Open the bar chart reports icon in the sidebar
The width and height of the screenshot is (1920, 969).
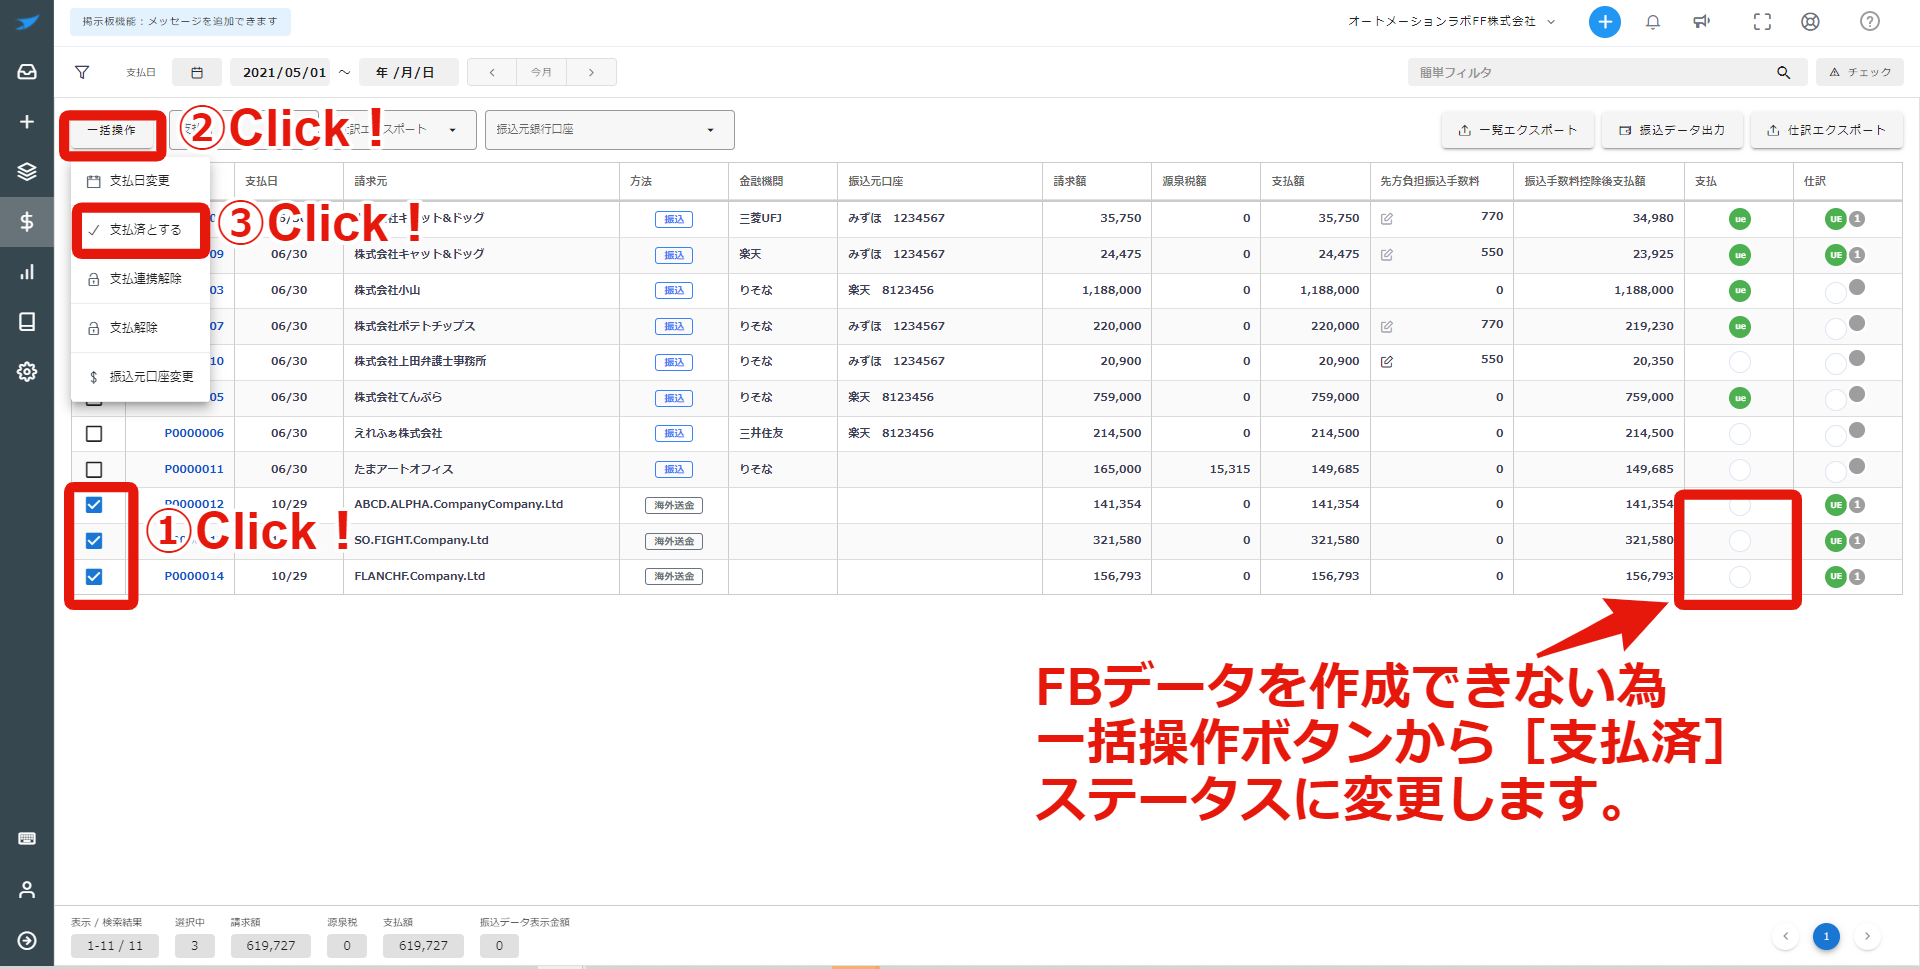coord(27,272)
